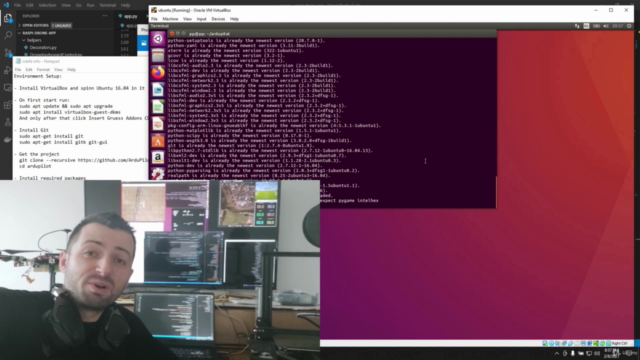Launch Firefox from the Ubuntu launcher
640x360 pixels.
tap(158, 73)
